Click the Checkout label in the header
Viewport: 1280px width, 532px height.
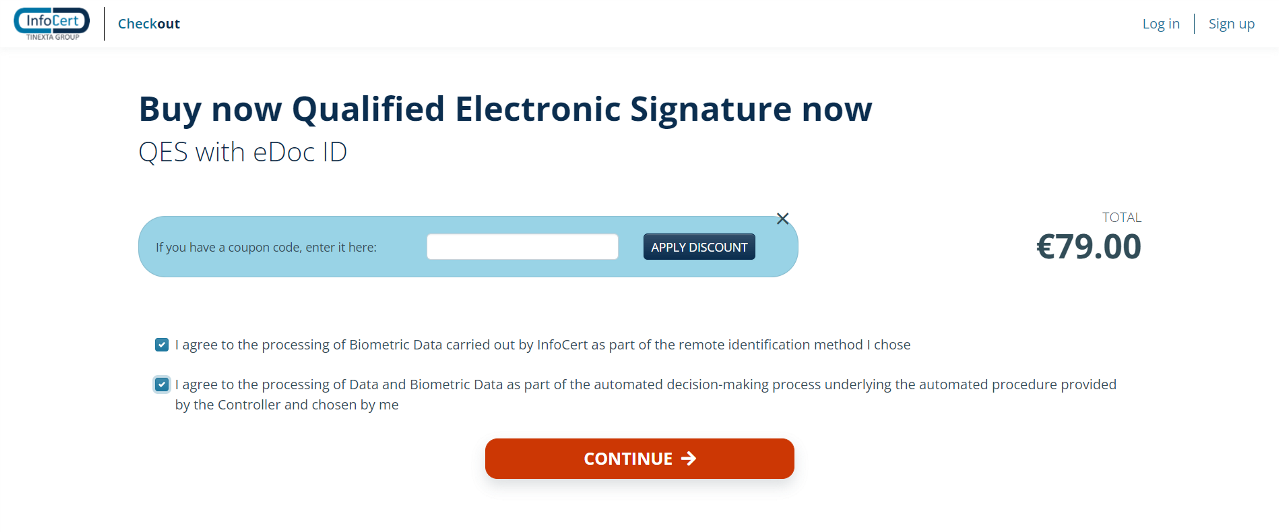149,24
